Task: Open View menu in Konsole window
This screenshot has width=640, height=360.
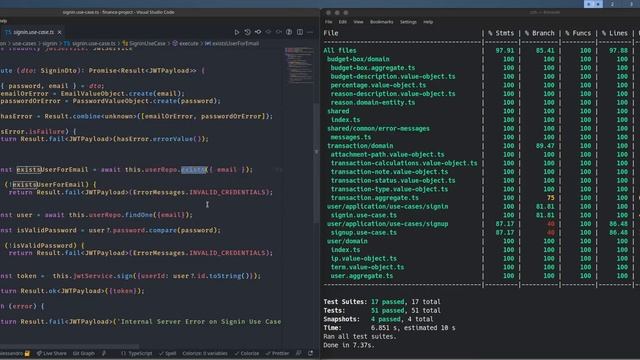Action: point(358,22)
